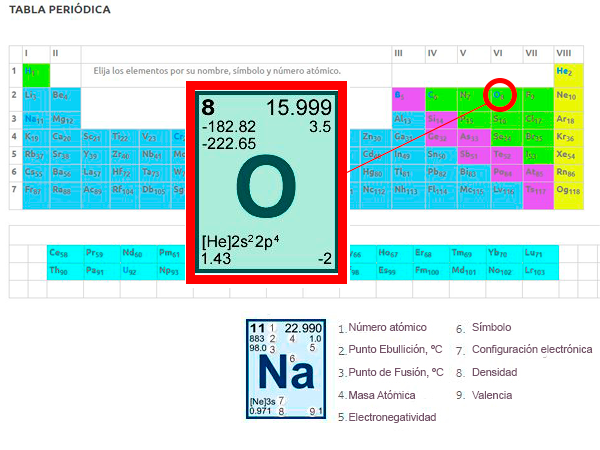Select the Beryllium Be4 cell
This screenshot has height=450, width=600.
tap(65, 99)
